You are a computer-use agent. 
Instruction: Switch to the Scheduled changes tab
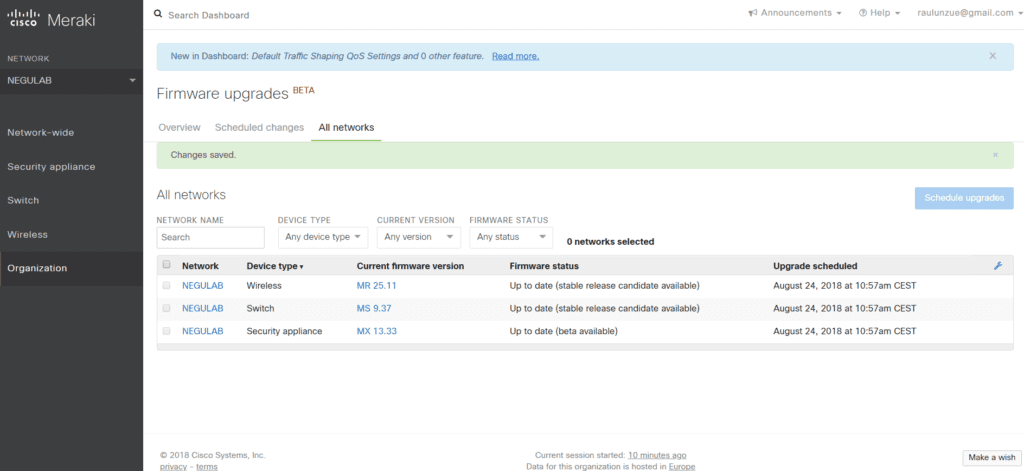click(x=259, y=127)
